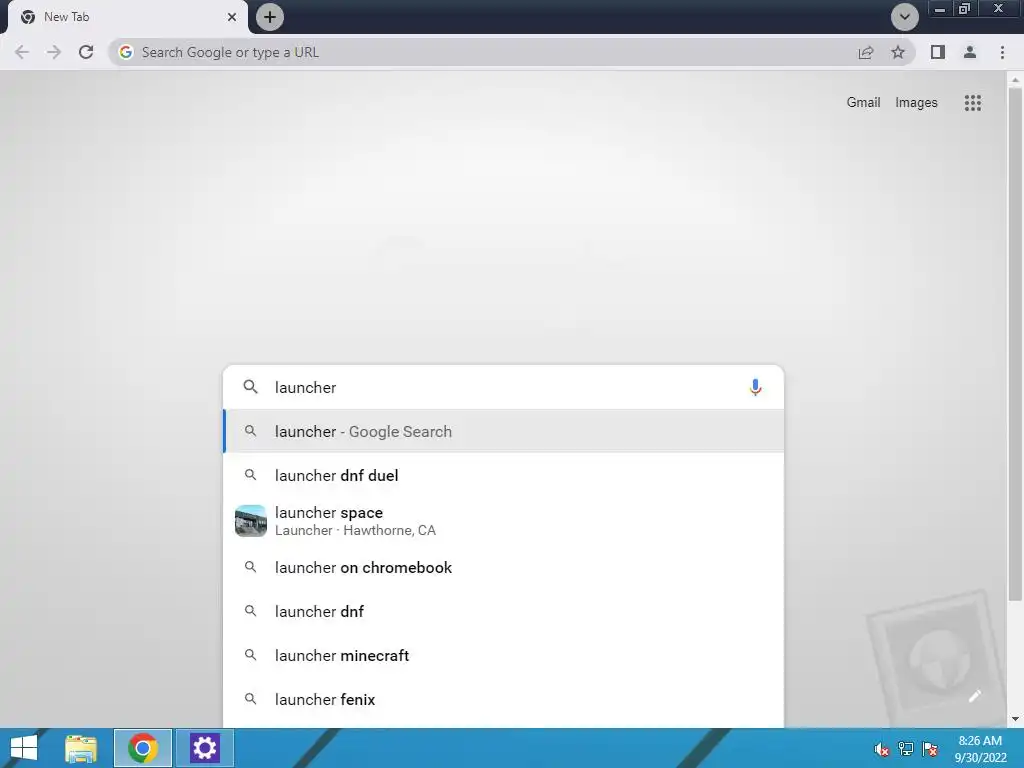1024x768 pixels.
Task: Click the scrollbar up arrow
Action: (1014, 80)
